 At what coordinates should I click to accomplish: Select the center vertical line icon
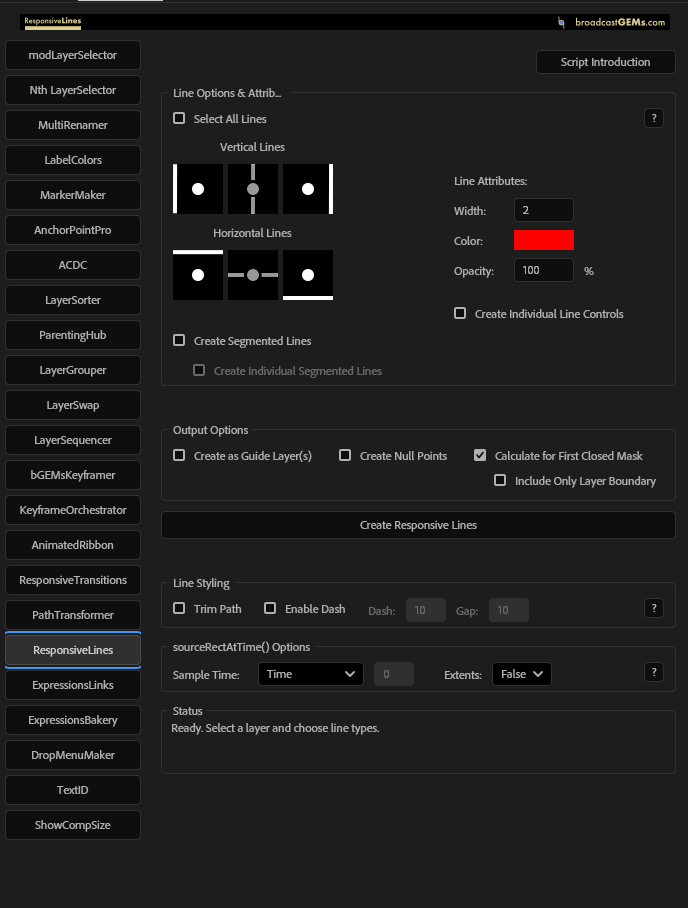click(x=253, y=189)
